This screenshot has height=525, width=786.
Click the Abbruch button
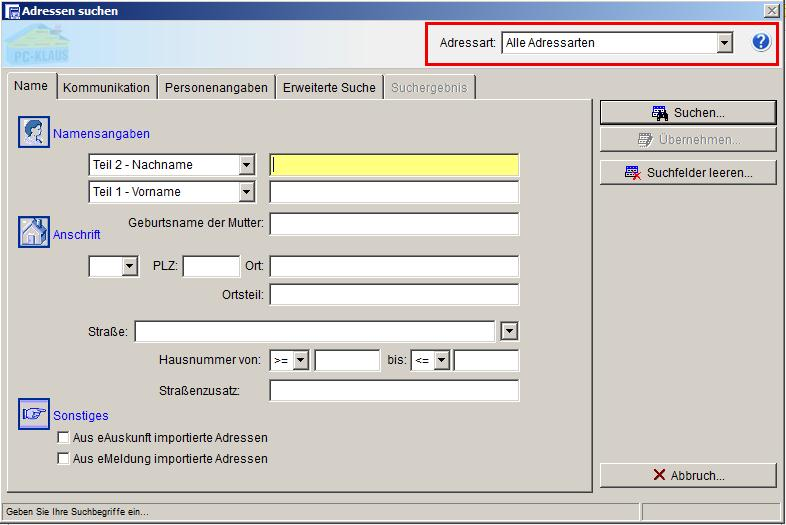pos(688,476)
